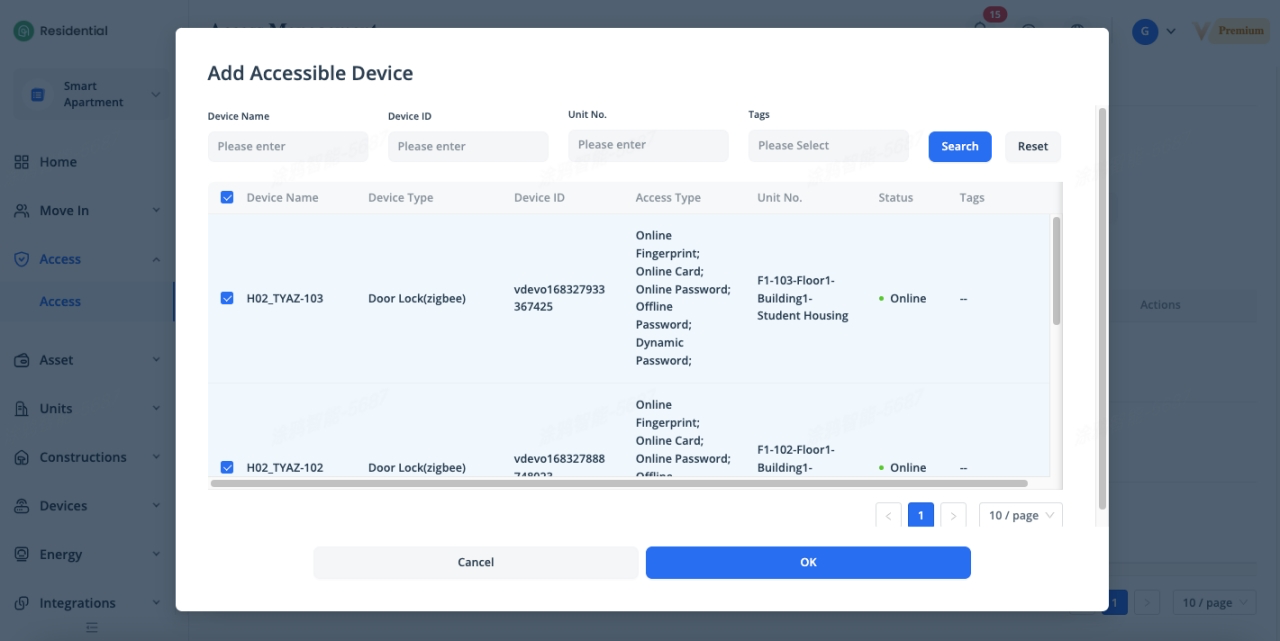Select the Access submenu item
Screen dimensions: 1280x641
[x=60, y=302]
